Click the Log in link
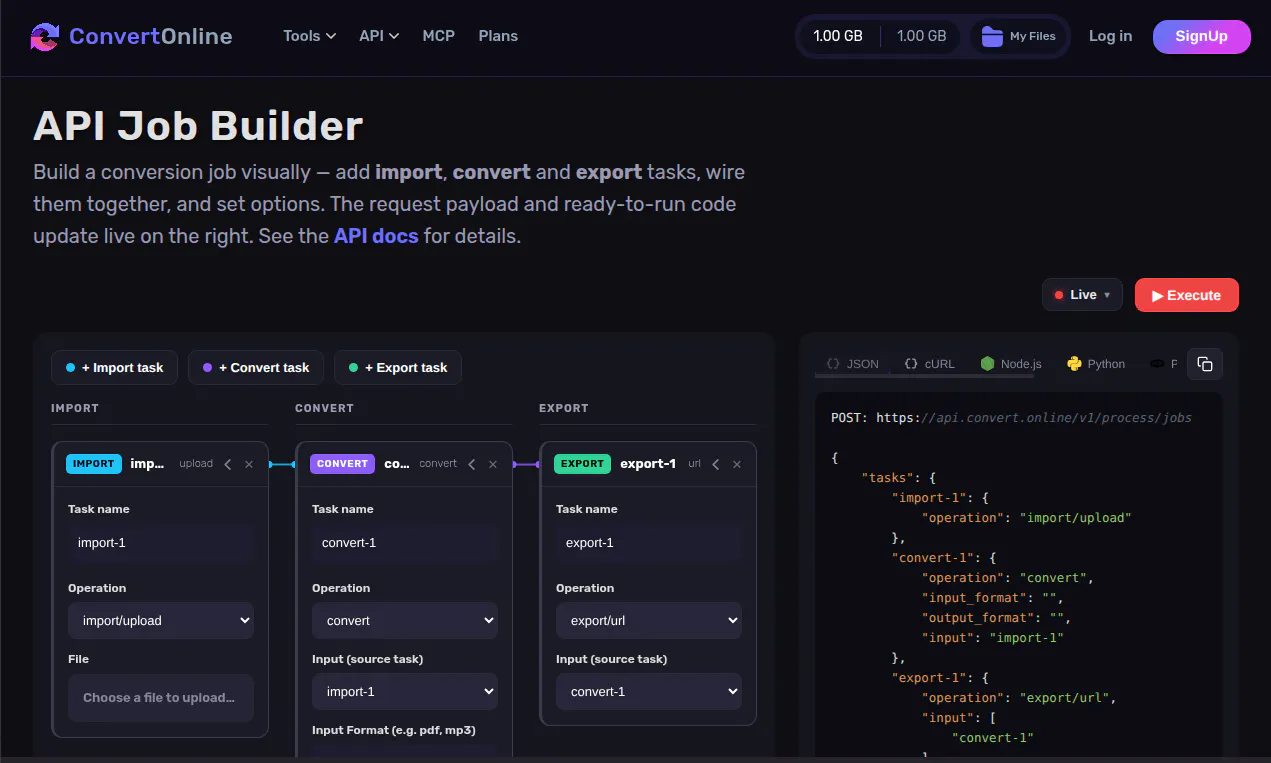Screen dimensions: 1271x763 (1110, 36)
